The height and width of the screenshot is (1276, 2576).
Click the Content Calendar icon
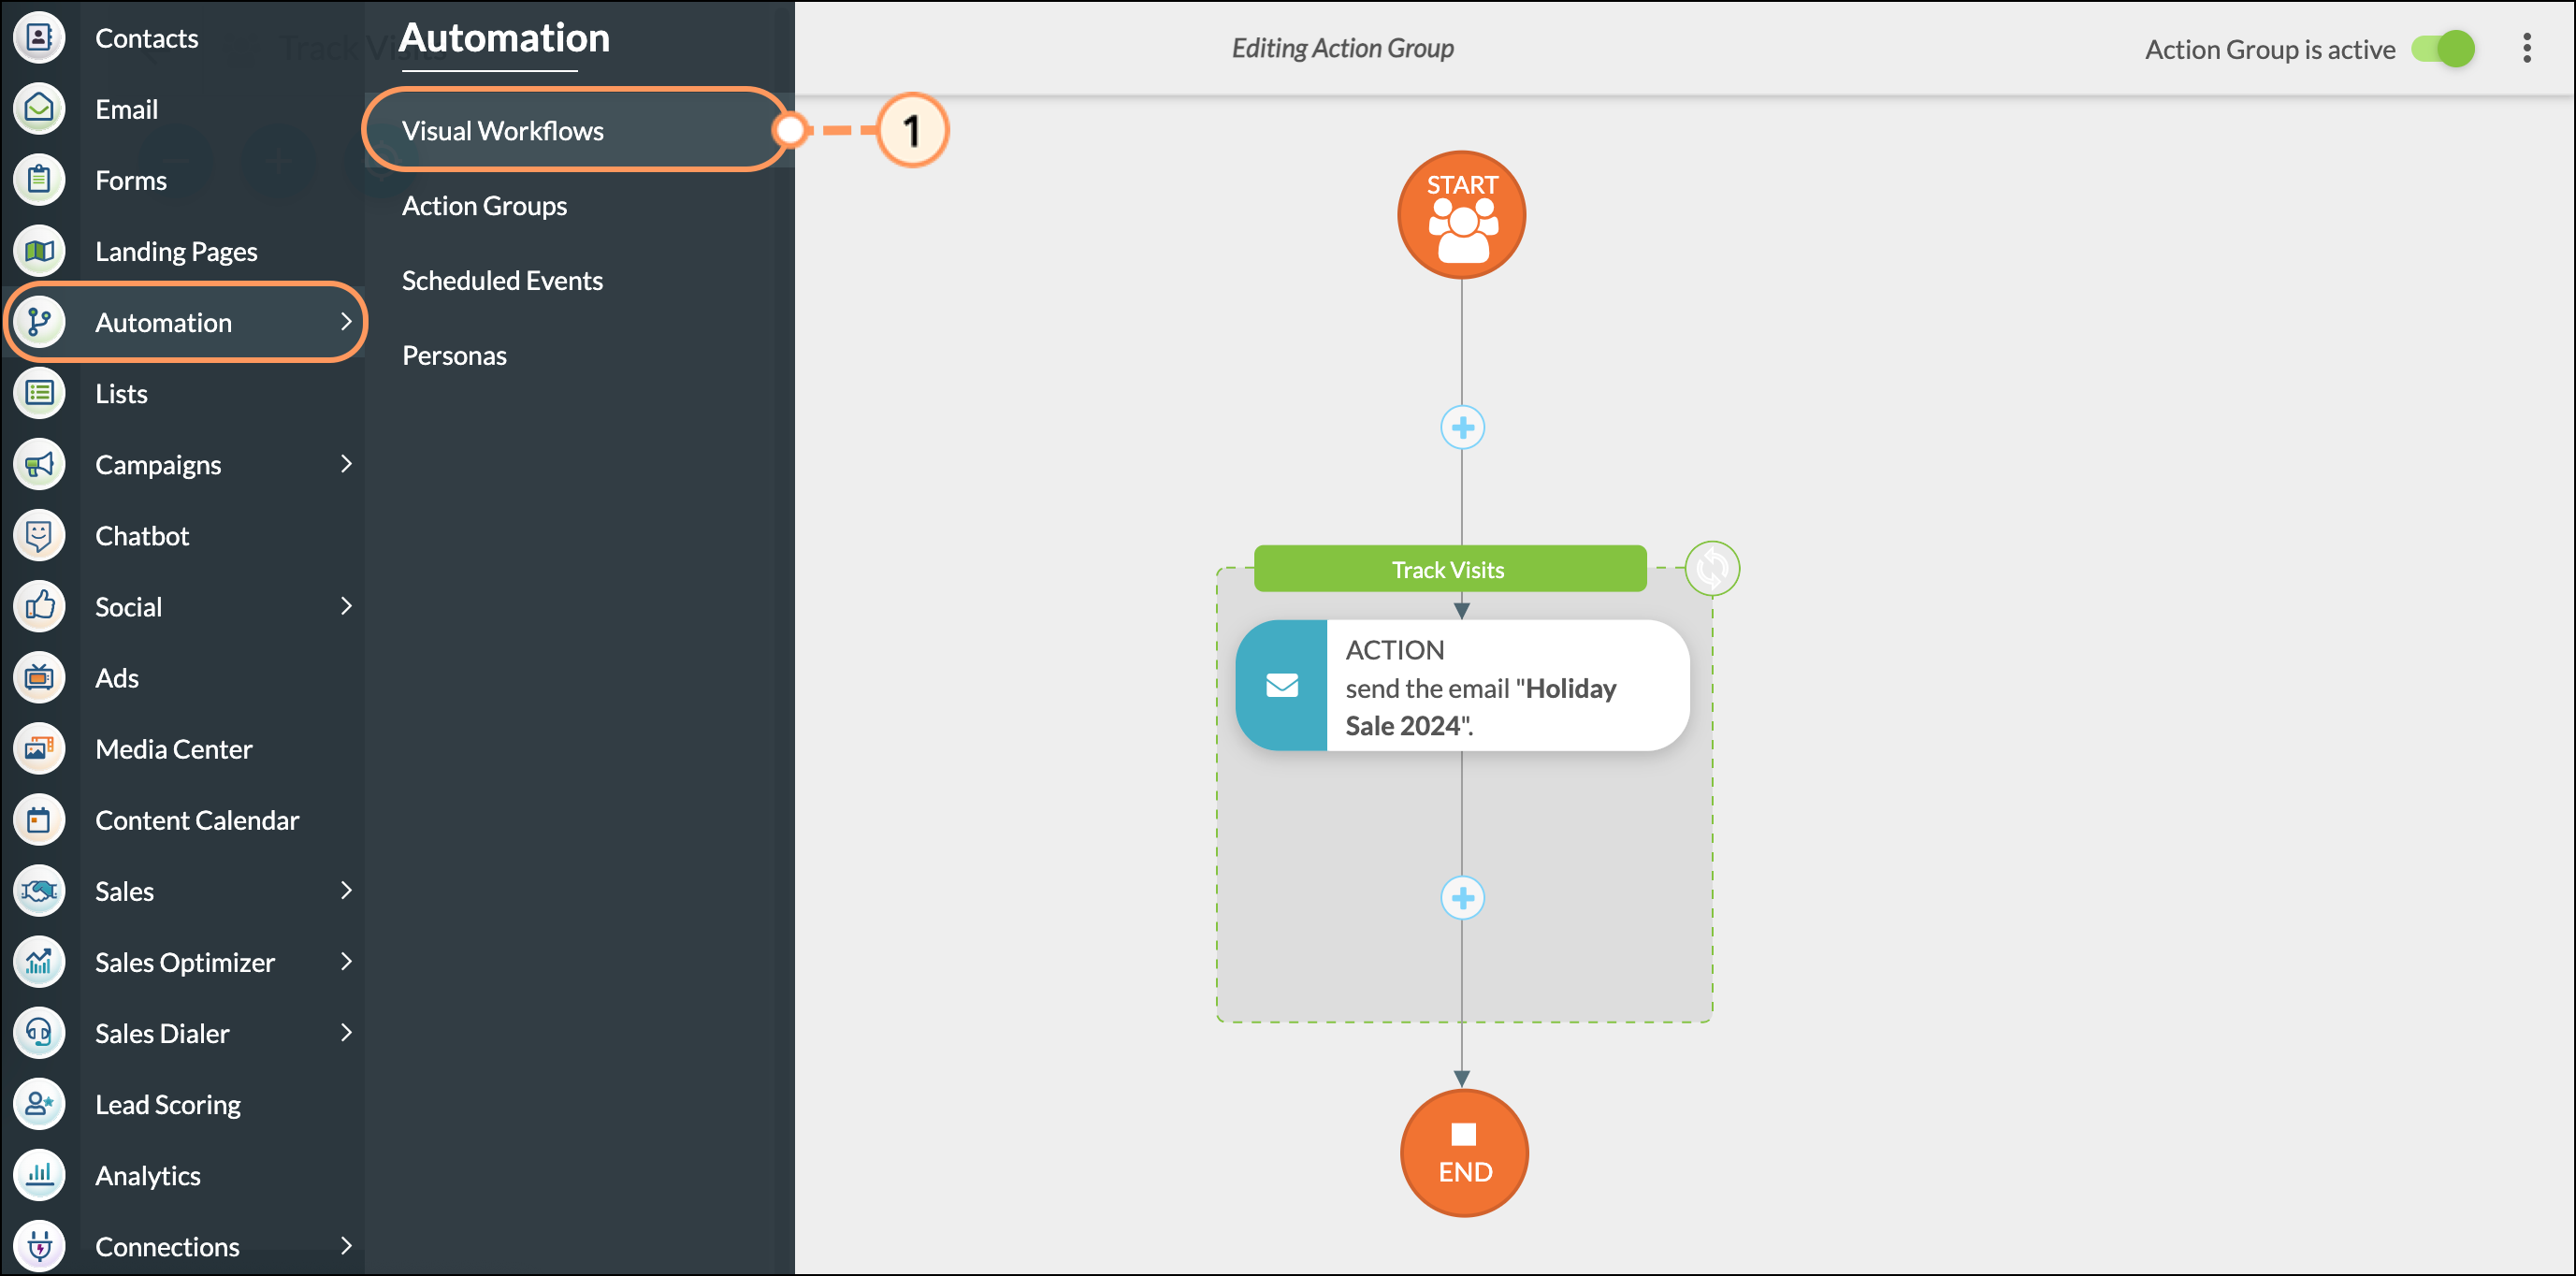coord(39,820)
